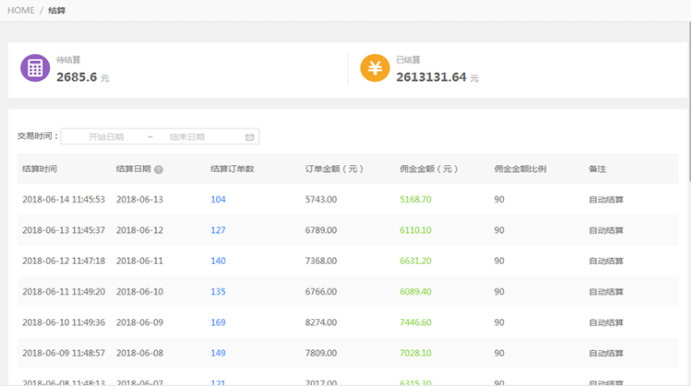The width and height of the screenshot is (691, 386).
Task: Open order count link 169
Action: (218, 323)
